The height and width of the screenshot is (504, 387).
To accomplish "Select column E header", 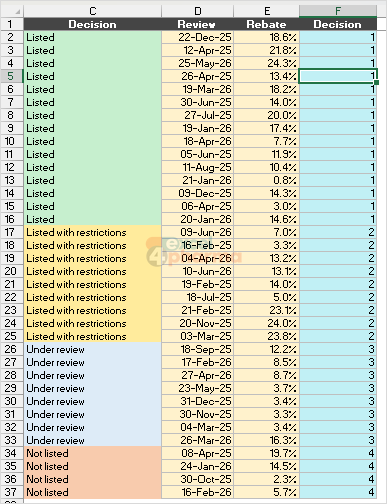I will click(266, 11).
